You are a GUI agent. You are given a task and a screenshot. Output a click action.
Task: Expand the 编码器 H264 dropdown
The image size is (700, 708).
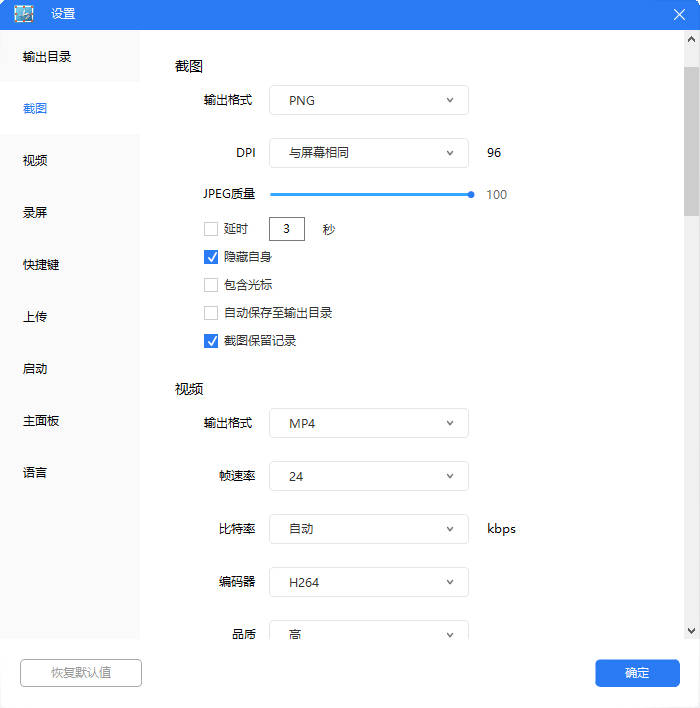click(x=368, y=582)
